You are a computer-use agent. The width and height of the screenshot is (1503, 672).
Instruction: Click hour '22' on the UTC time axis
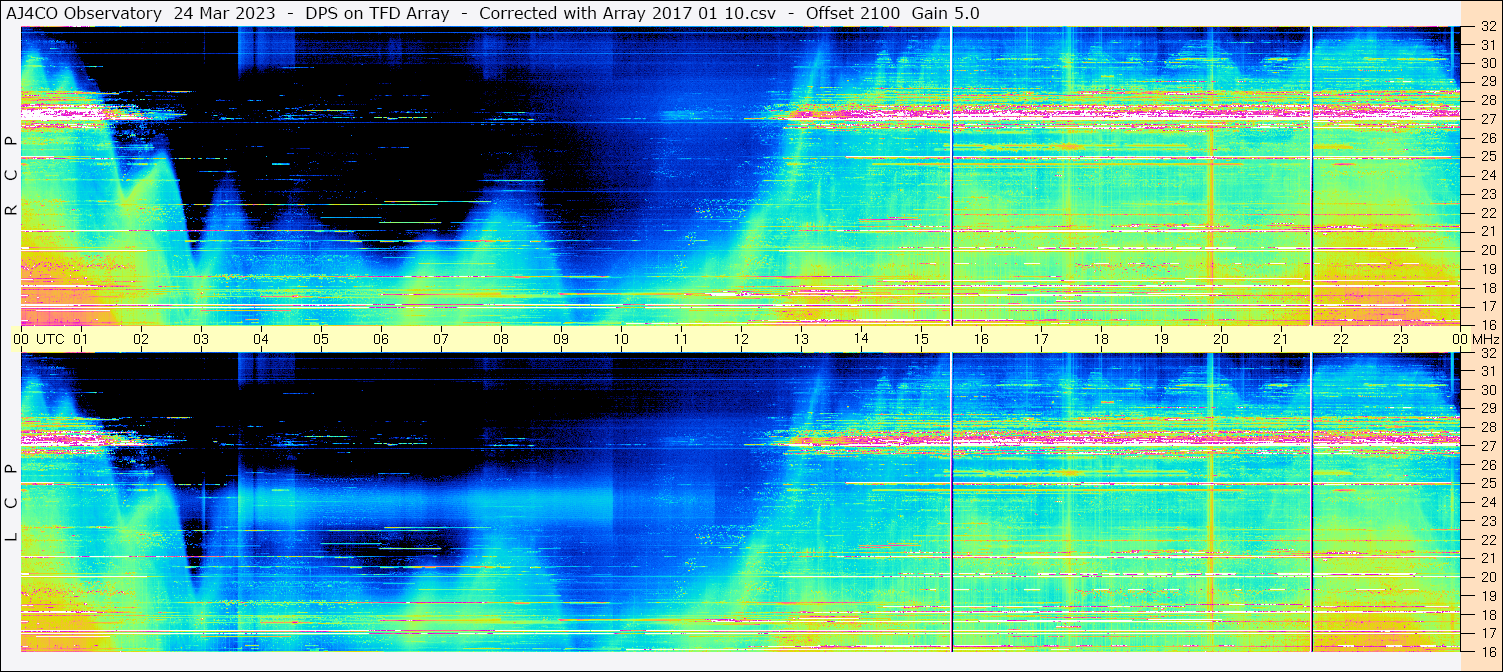coord(1341,339)
